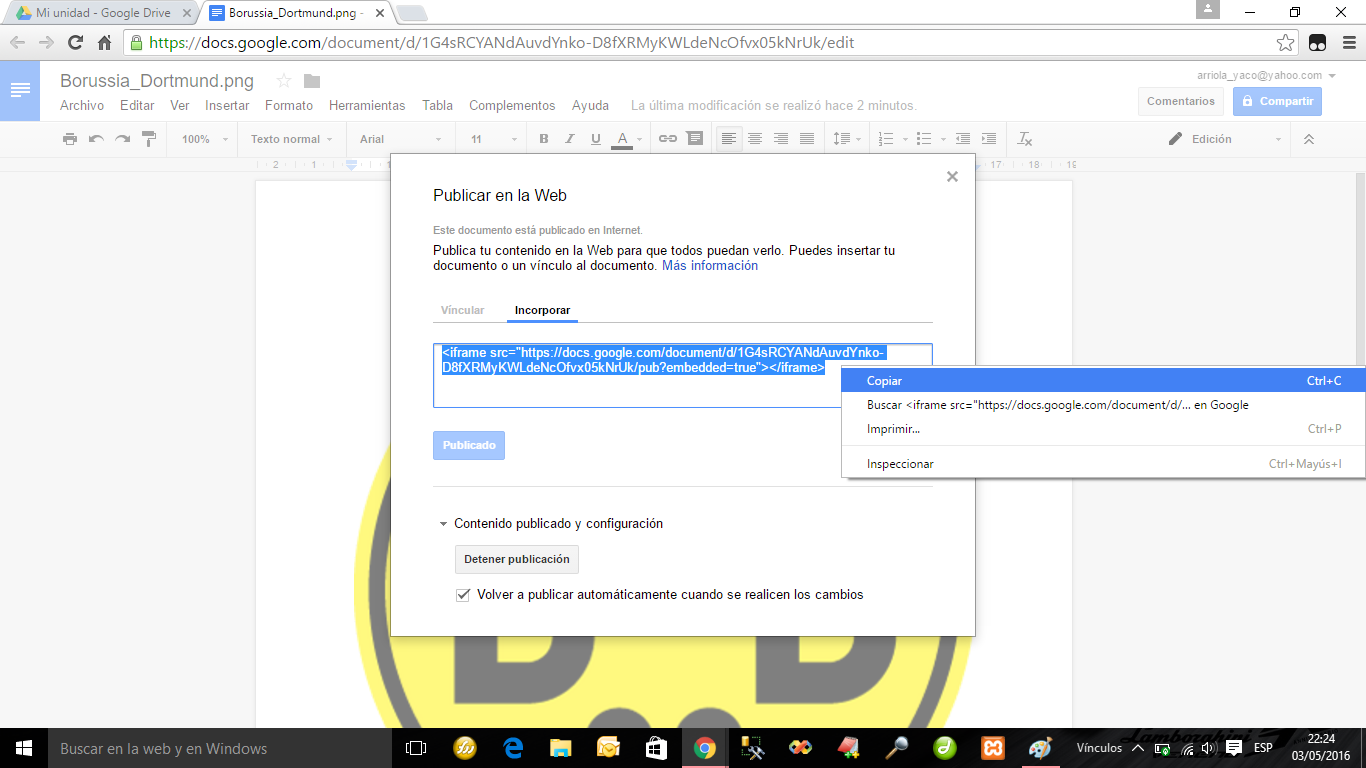Redo the last action

click(x=122, y=139)
